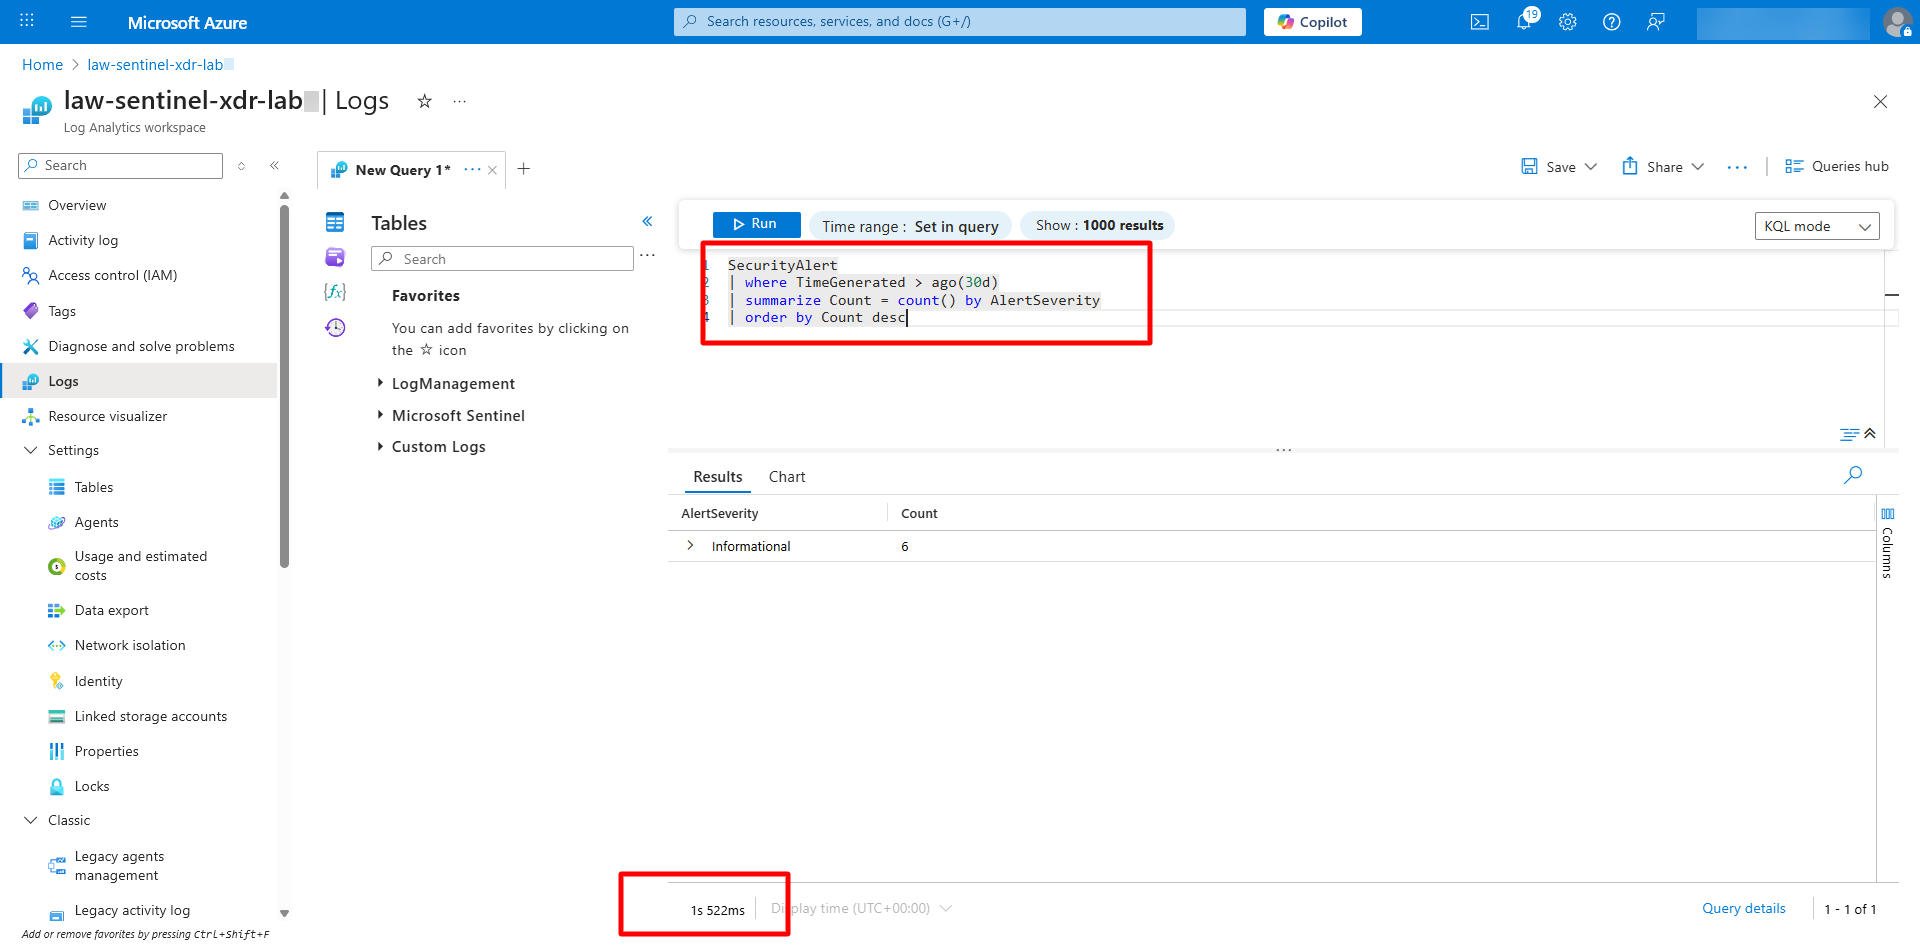Image resolution: width=1920 pixels, height=945 pixels.
Task: Open the Functions side pane icon
Action: pyautogui.click(x=335, y=292)
